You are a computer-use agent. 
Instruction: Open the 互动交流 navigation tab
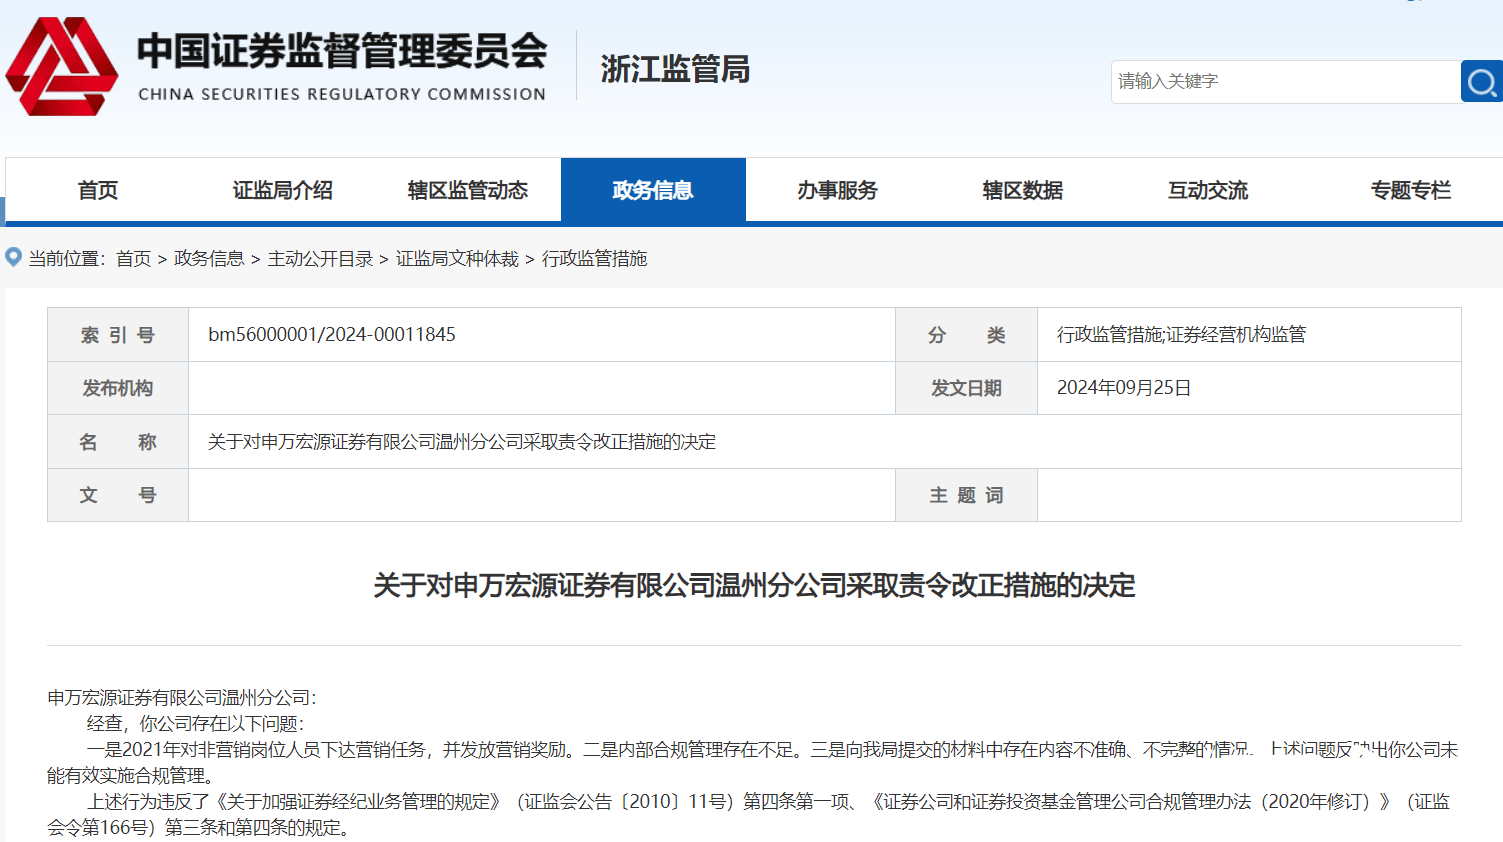click(x=1208, y=190)
